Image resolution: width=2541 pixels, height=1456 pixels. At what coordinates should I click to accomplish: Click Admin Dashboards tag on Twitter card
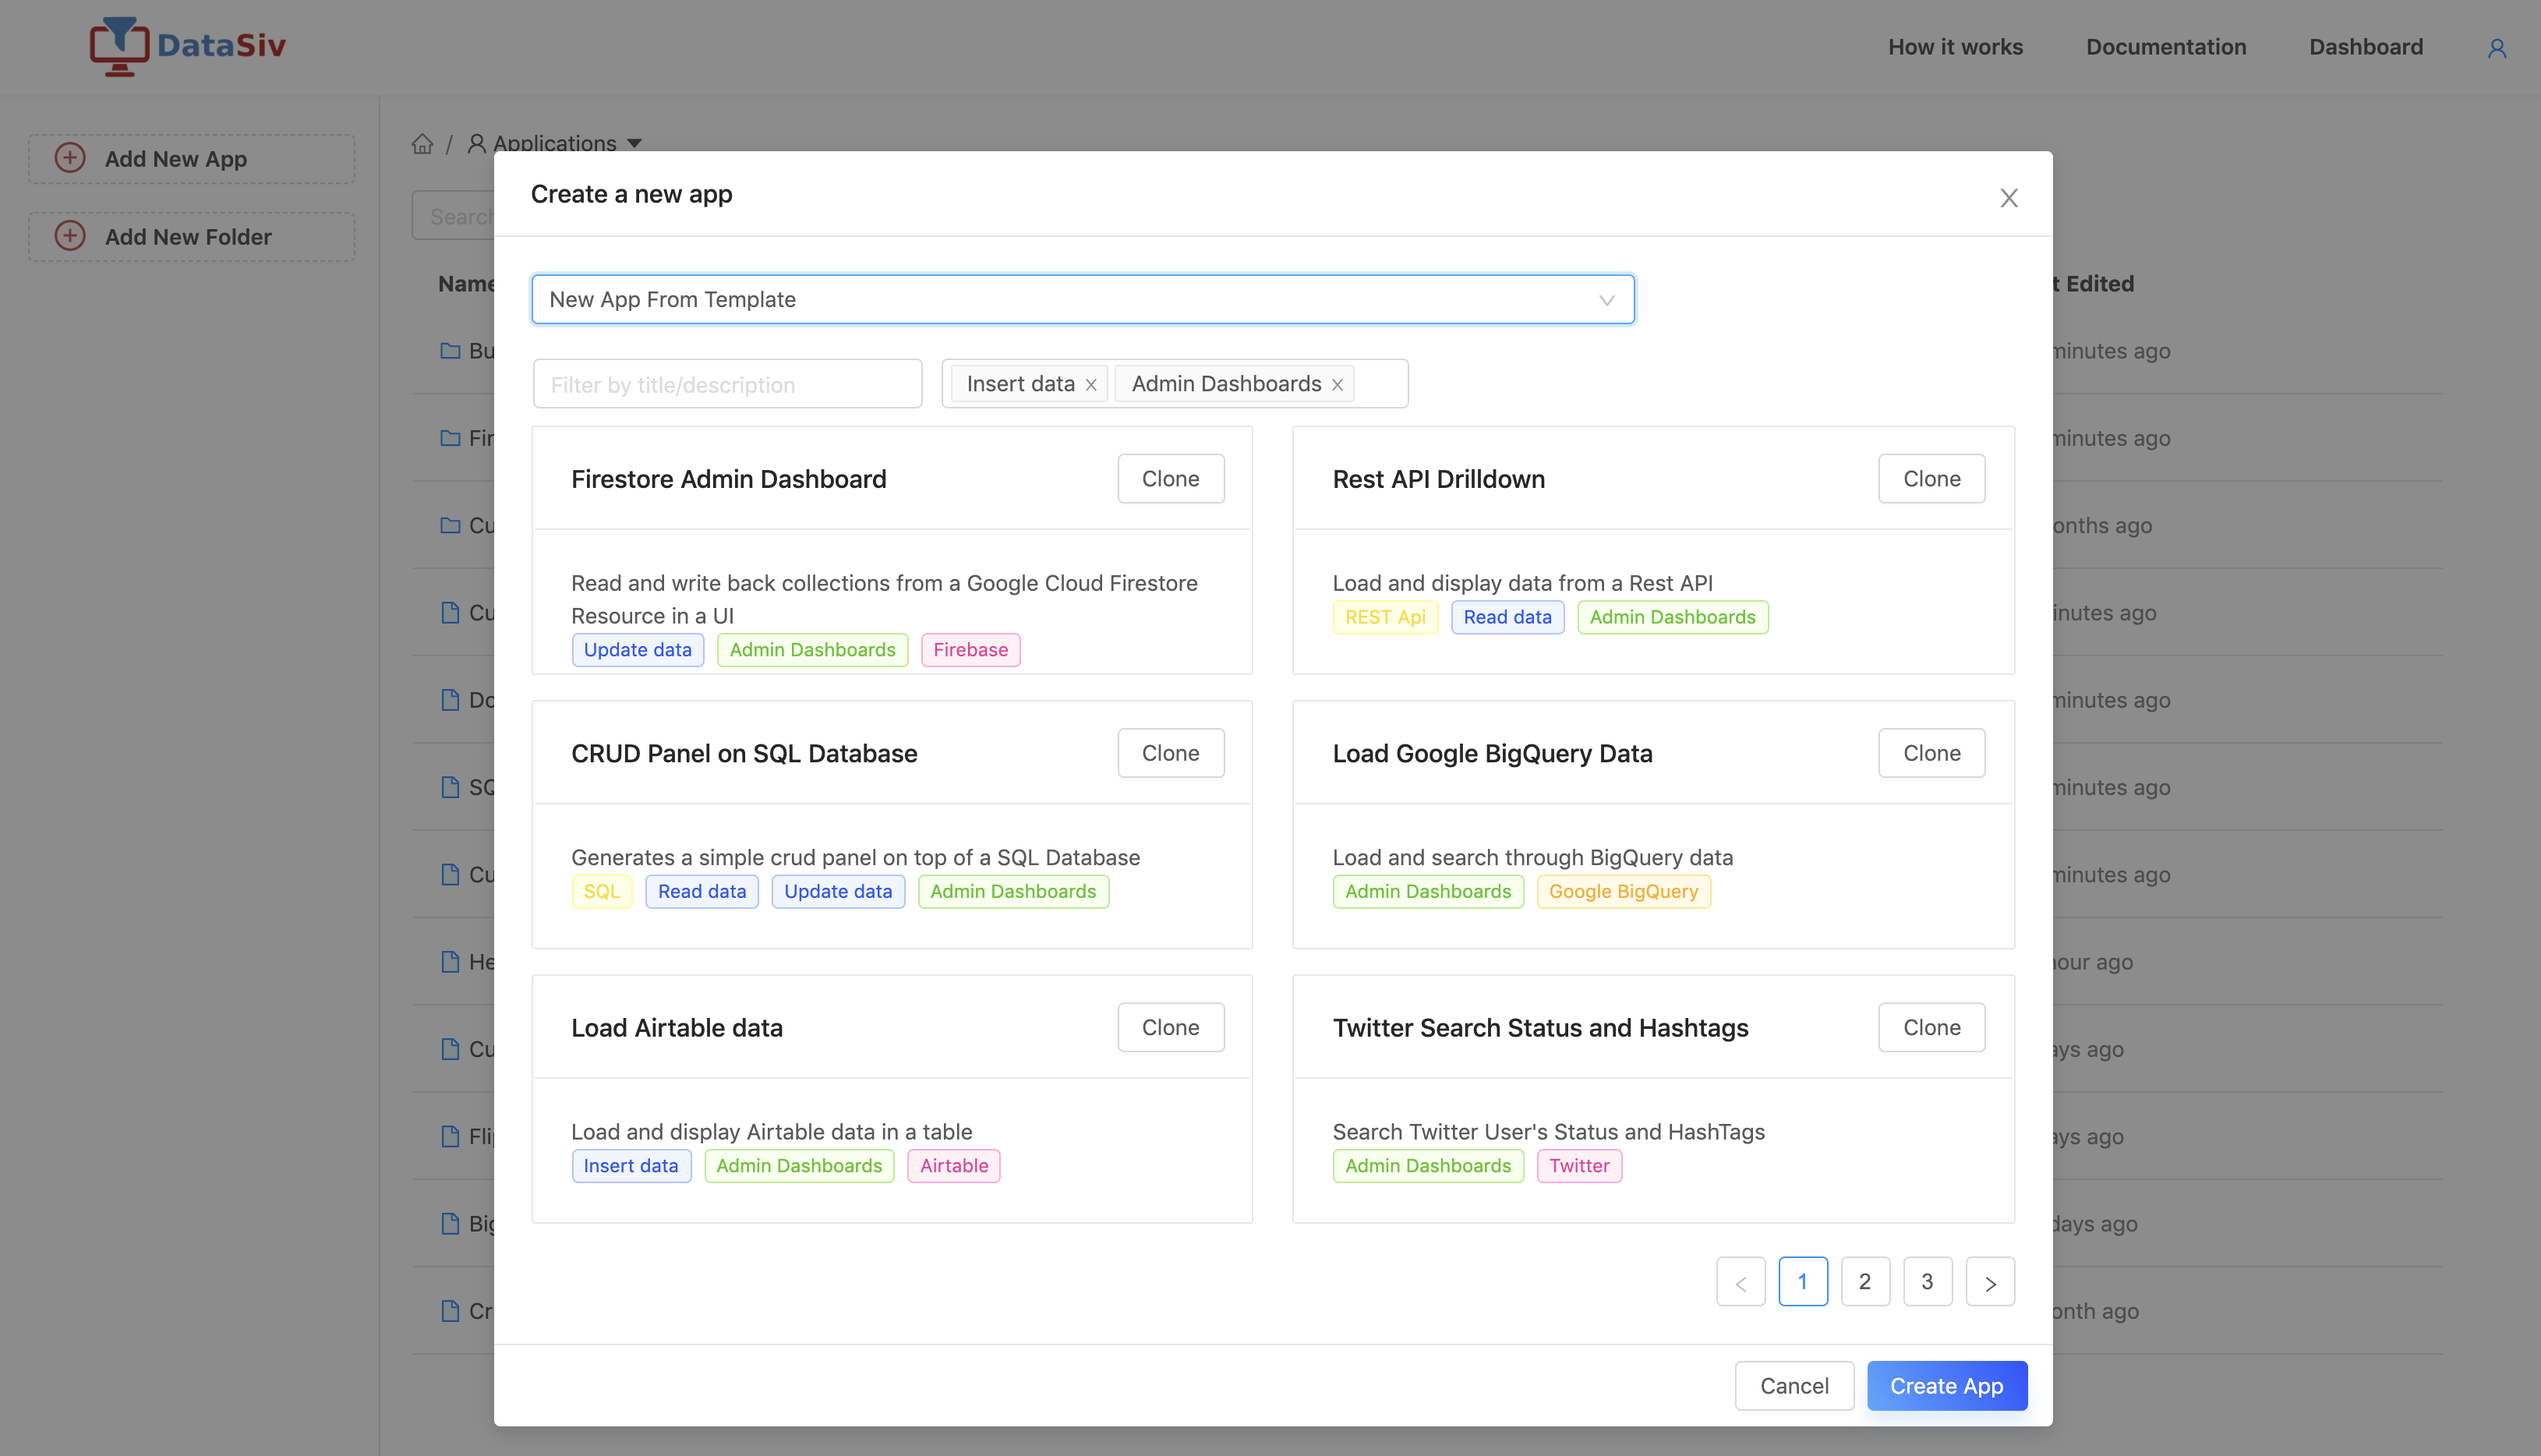click(x=1427, y=1166)
